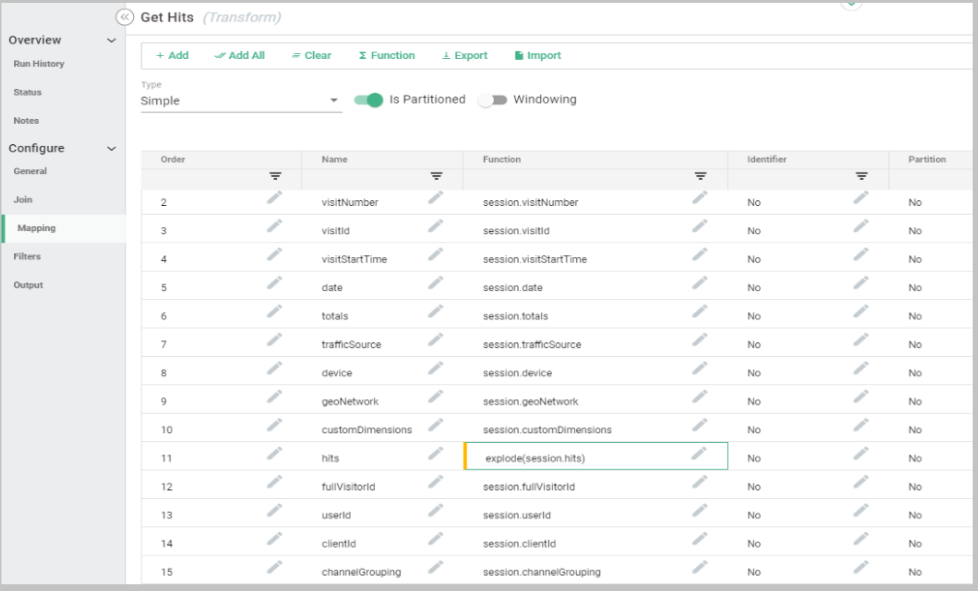Select the session.customDimensions function cell
This screenshot has width=978, height=591.
click(x=547, y=430)
